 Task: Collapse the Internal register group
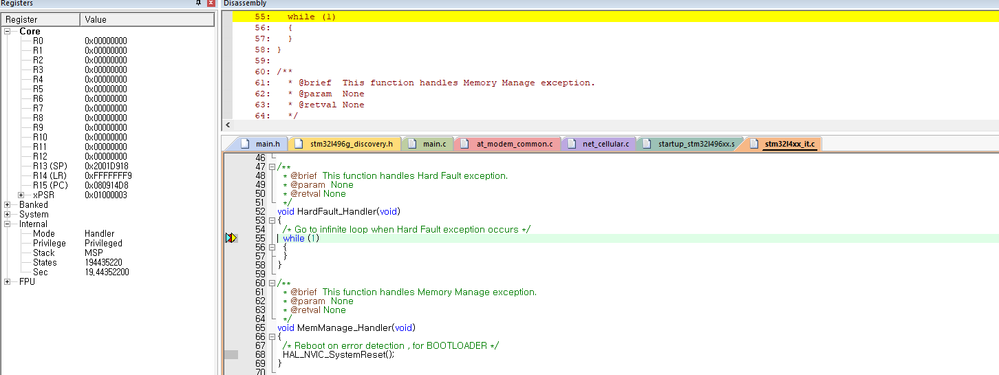7,224
